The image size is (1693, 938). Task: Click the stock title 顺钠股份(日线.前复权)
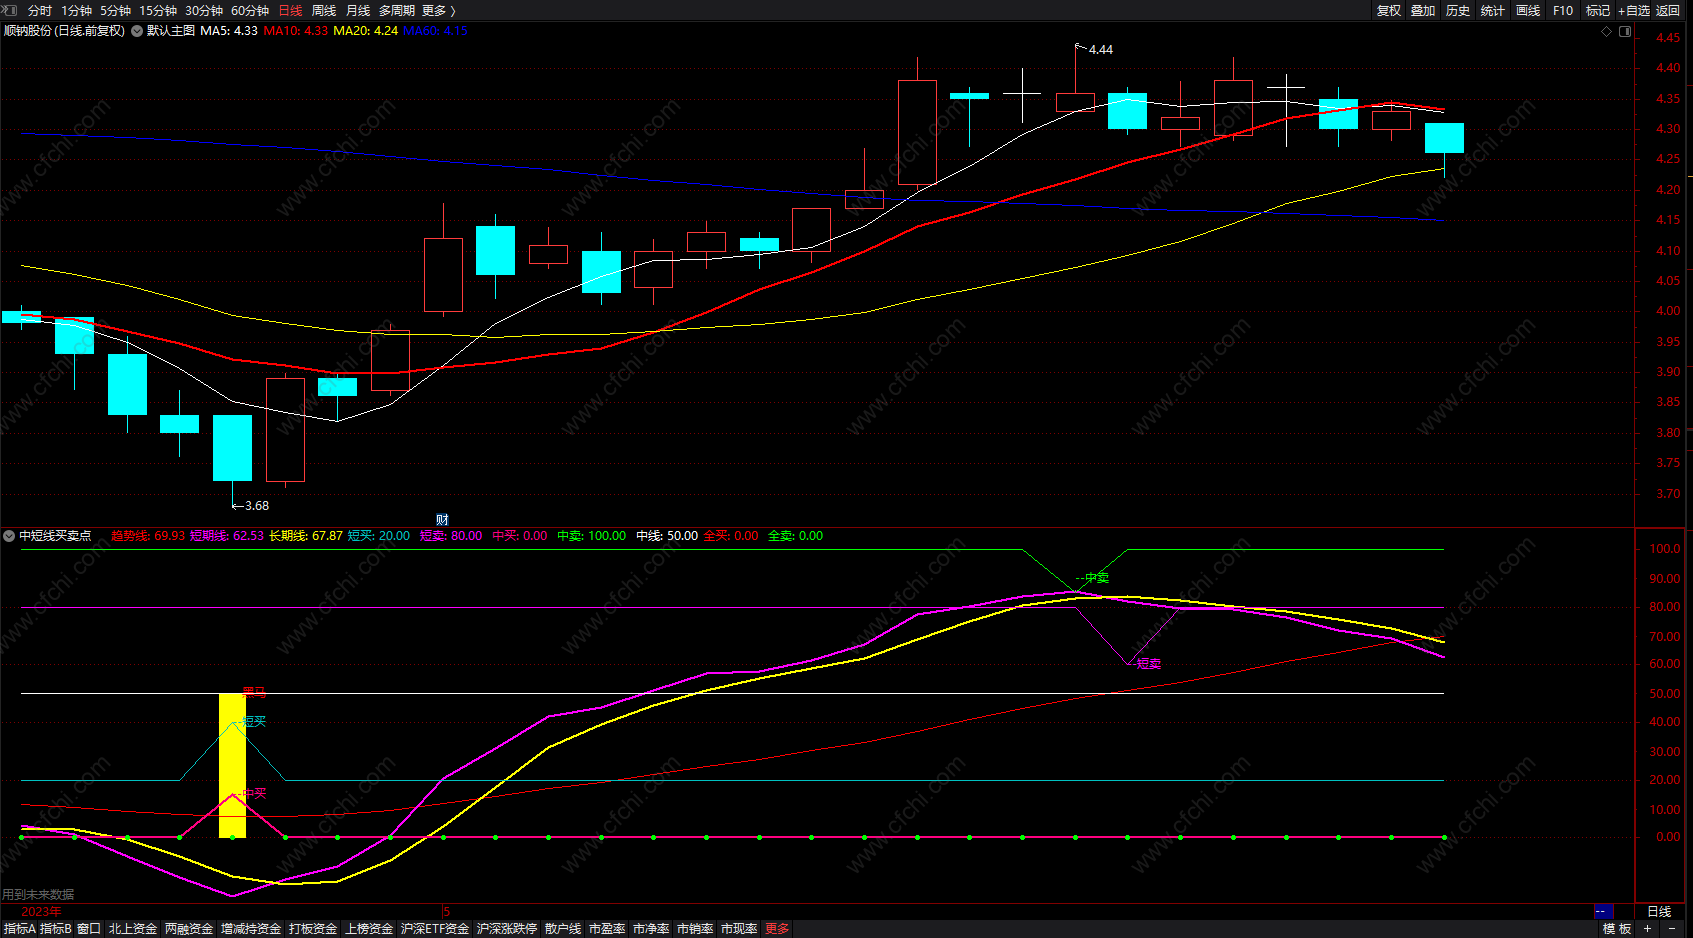tap(64, 31)
